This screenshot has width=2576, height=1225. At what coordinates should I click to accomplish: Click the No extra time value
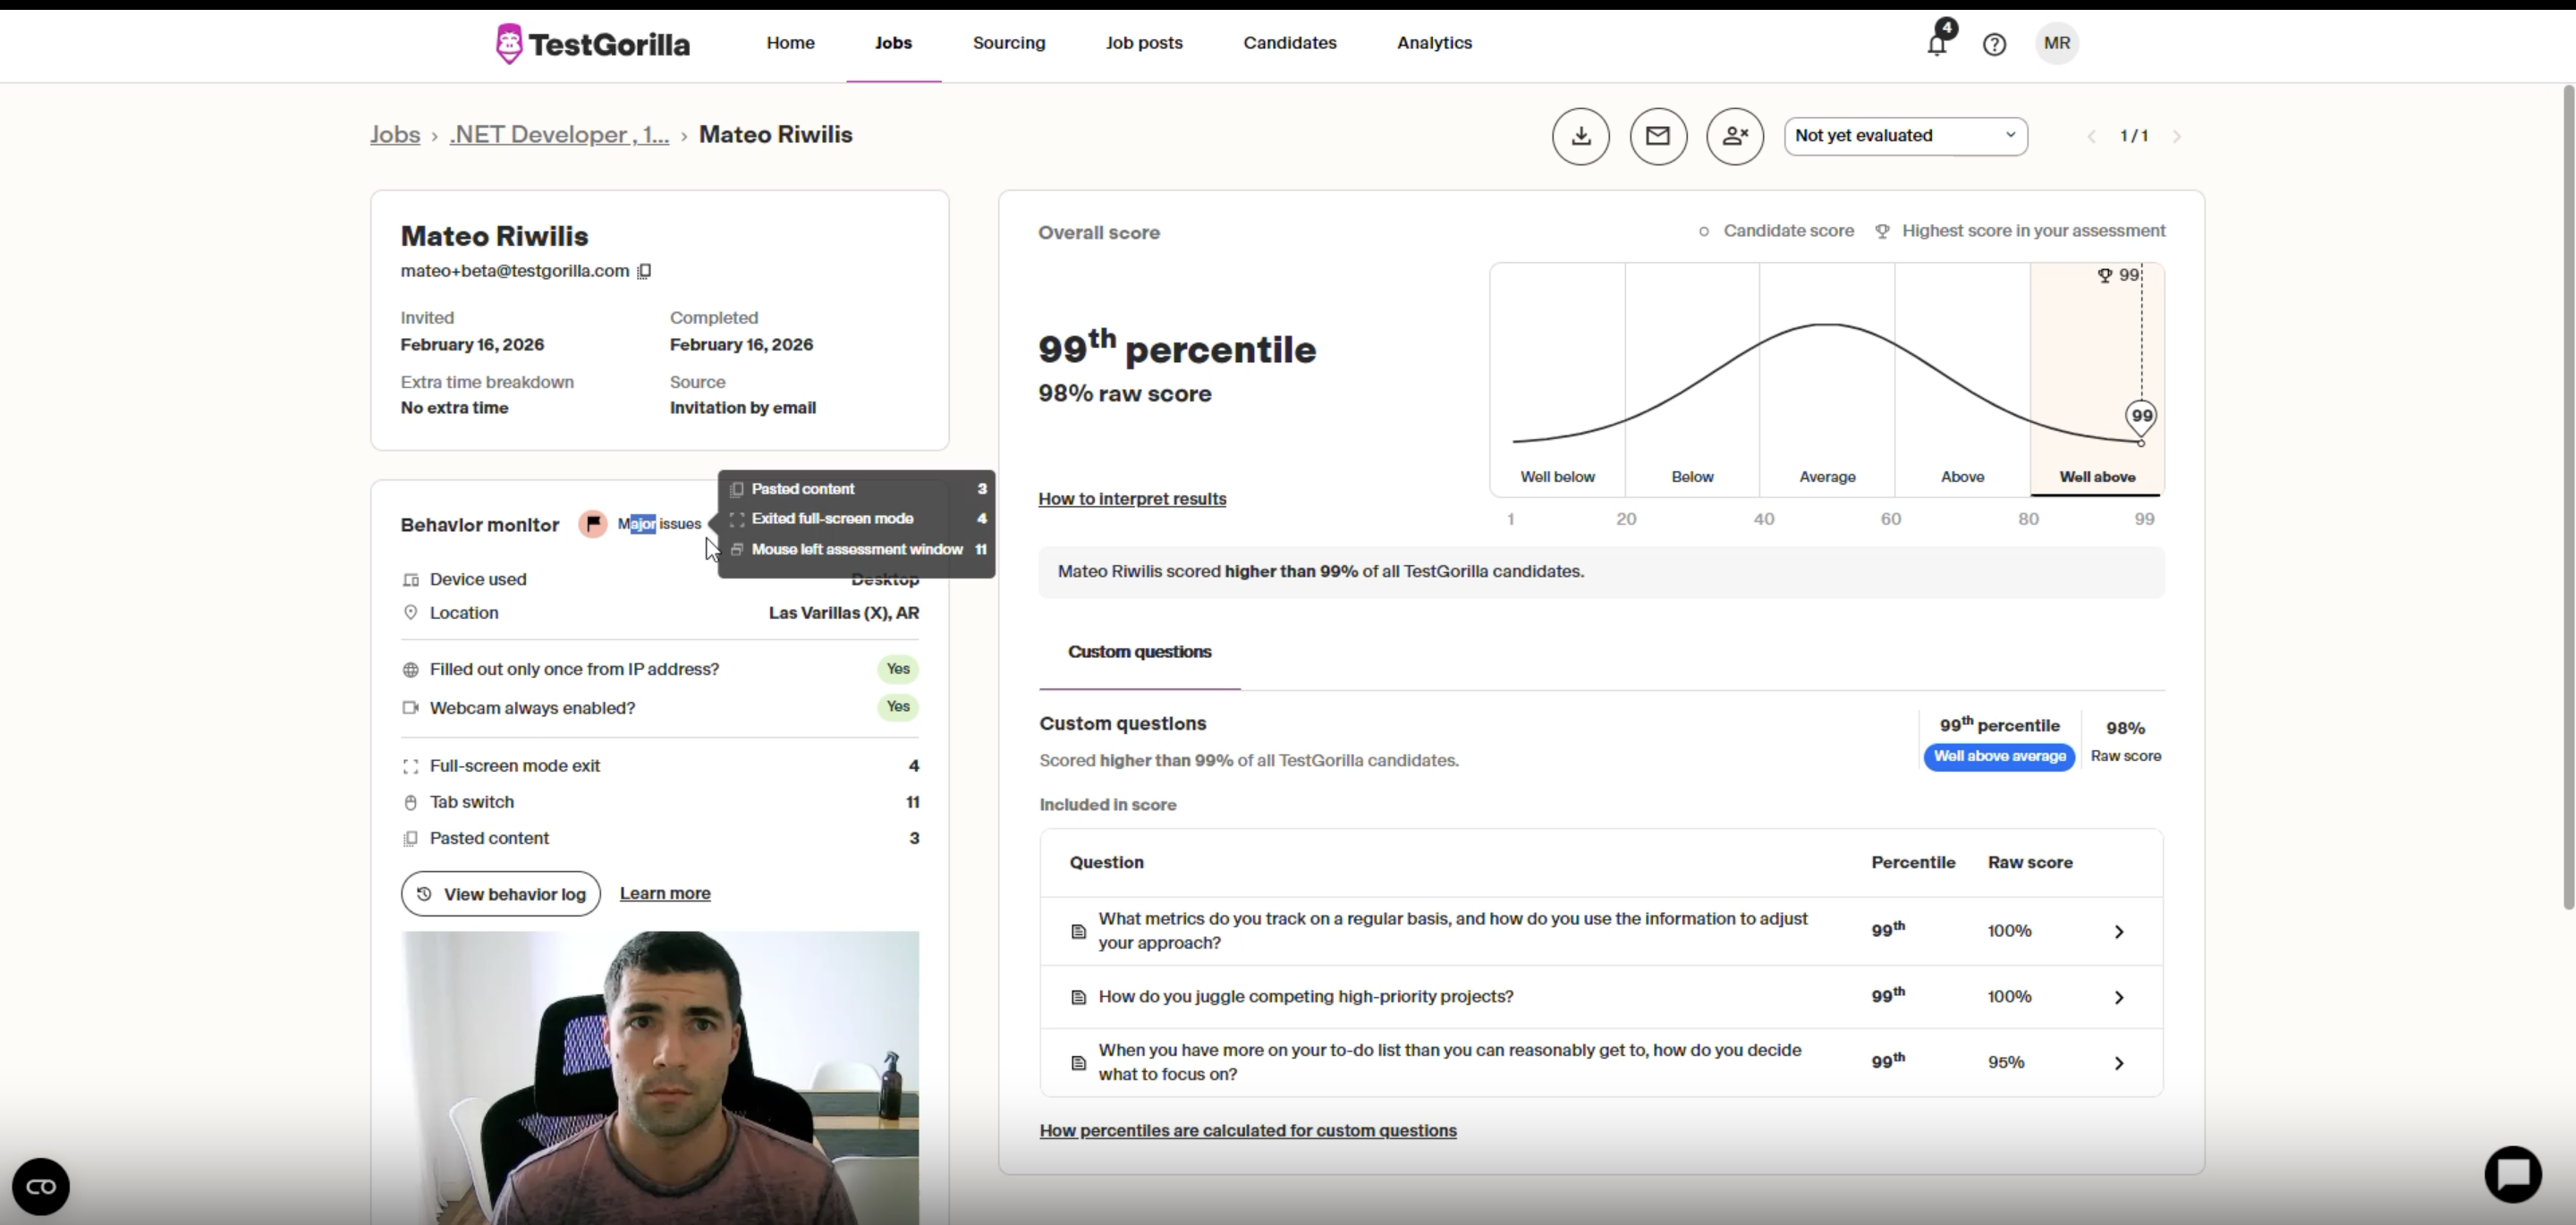point(454,408)
